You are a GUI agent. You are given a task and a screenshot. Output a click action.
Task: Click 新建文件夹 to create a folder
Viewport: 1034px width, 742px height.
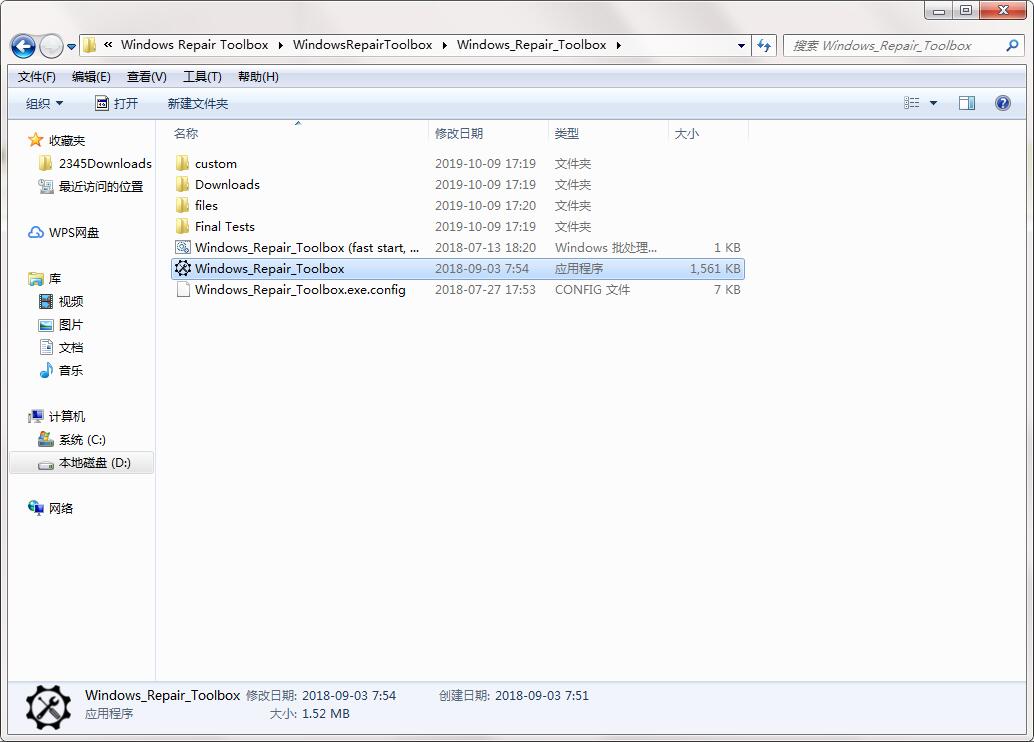pyautogui.click(x=198, y=104)
